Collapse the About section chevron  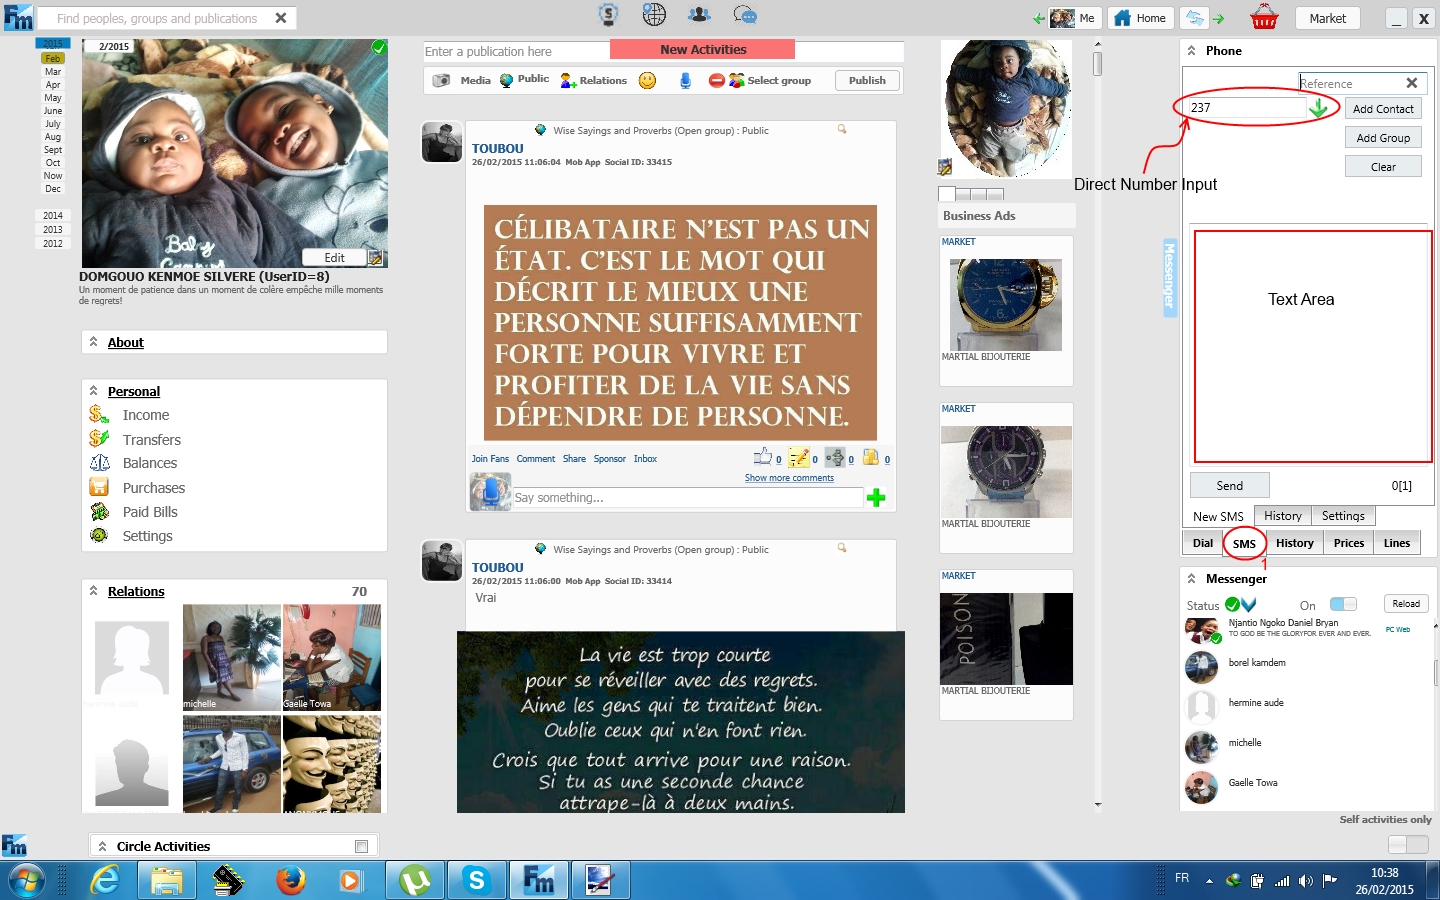[x=94, y=342]
